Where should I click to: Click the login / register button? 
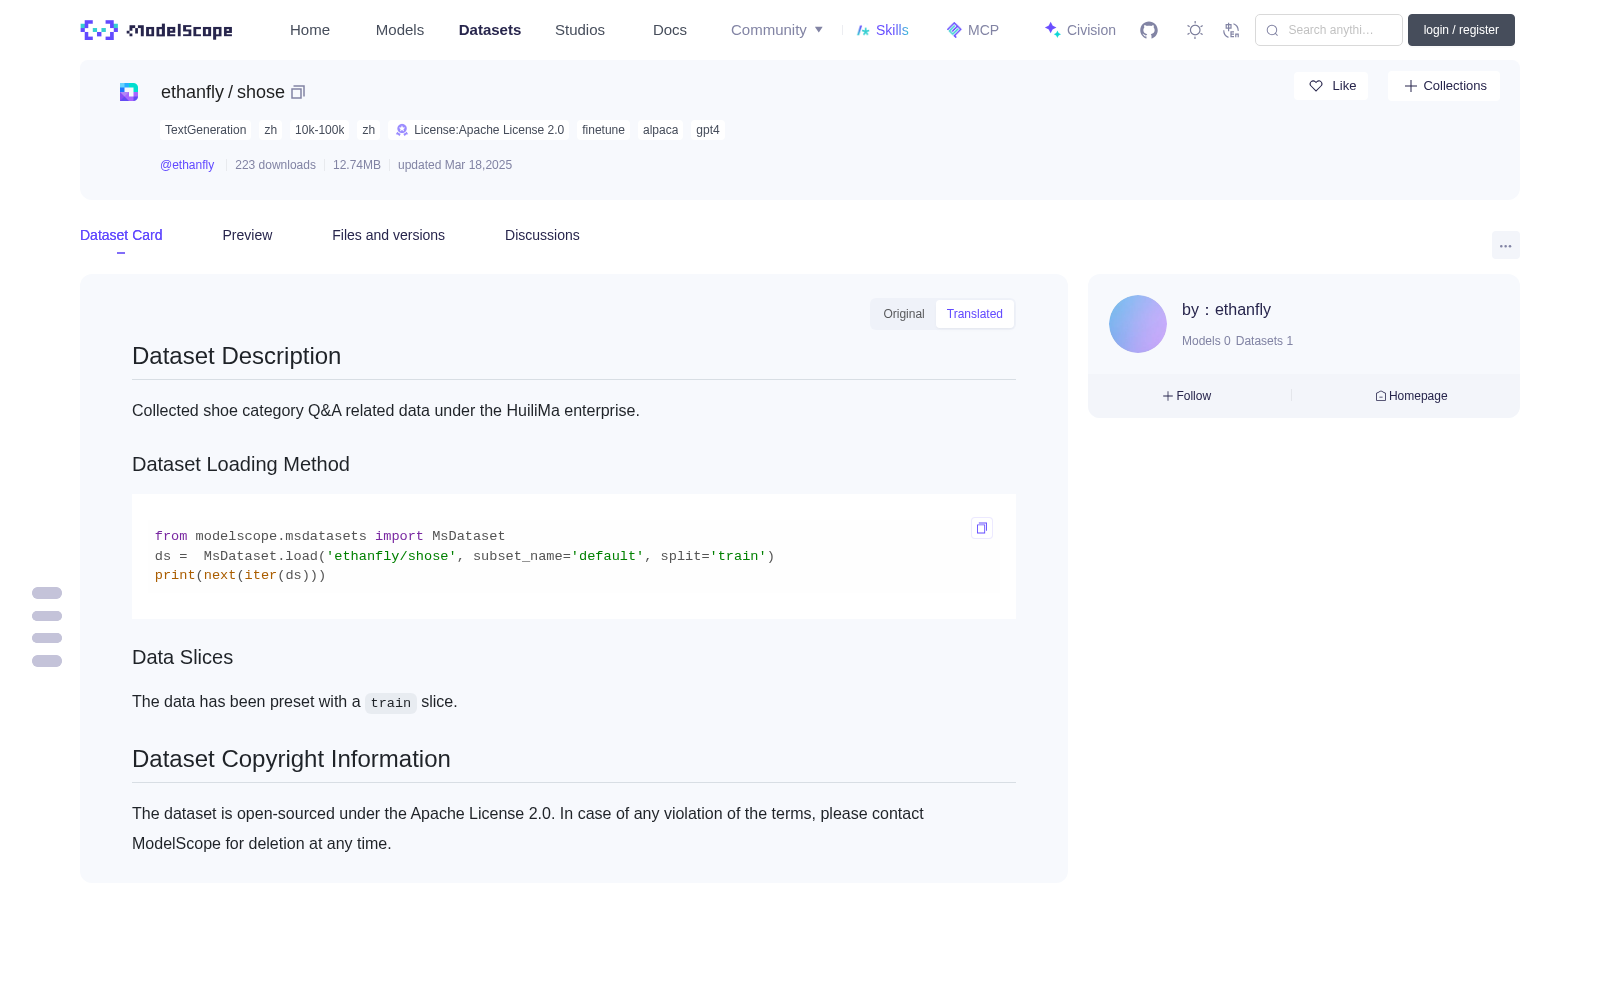pyautogui.click(x=1461, y=30)
